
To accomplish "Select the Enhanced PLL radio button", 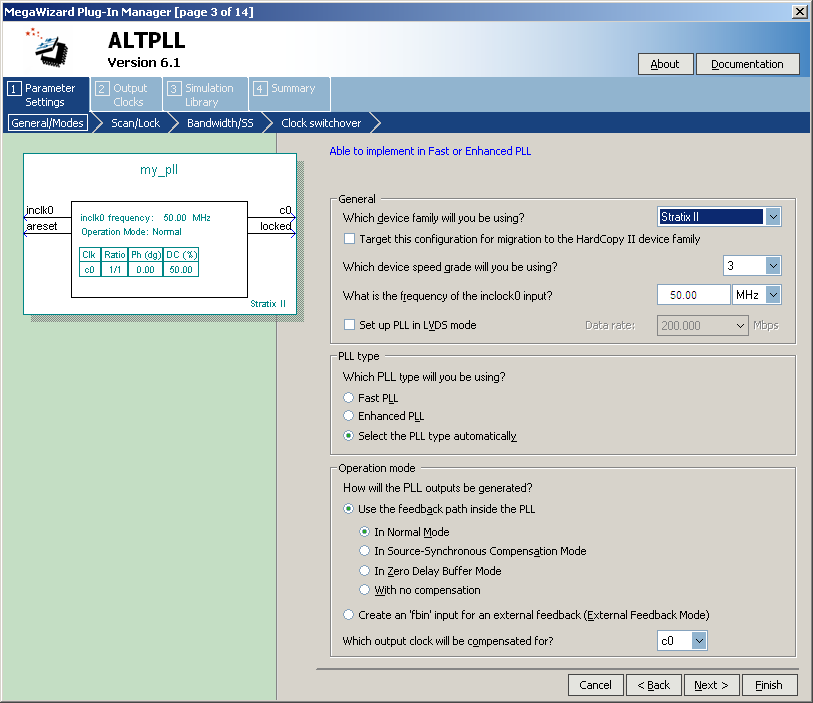I will [348, 416].
